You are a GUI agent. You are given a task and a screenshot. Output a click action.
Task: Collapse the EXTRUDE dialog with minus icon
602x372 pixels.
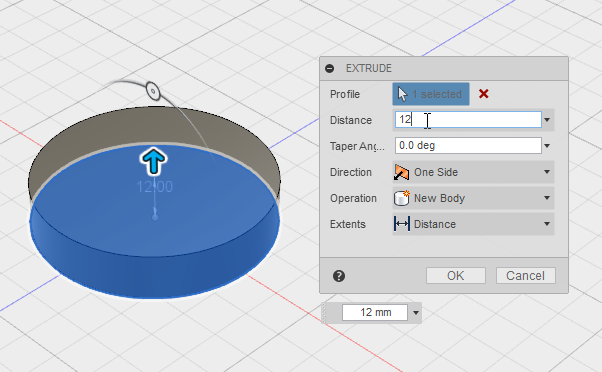tap(329, 68)
